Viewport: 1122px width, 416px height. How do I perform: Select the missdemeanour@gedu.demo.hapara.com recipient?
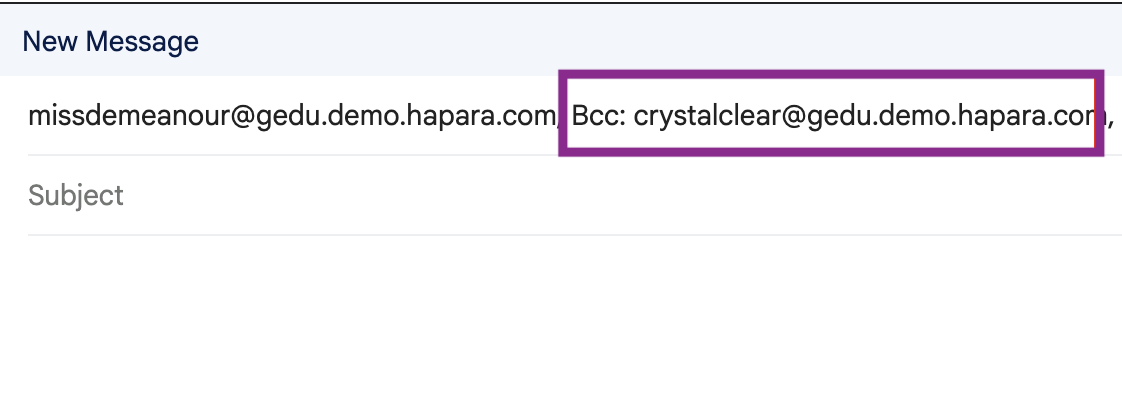[292, 115]
